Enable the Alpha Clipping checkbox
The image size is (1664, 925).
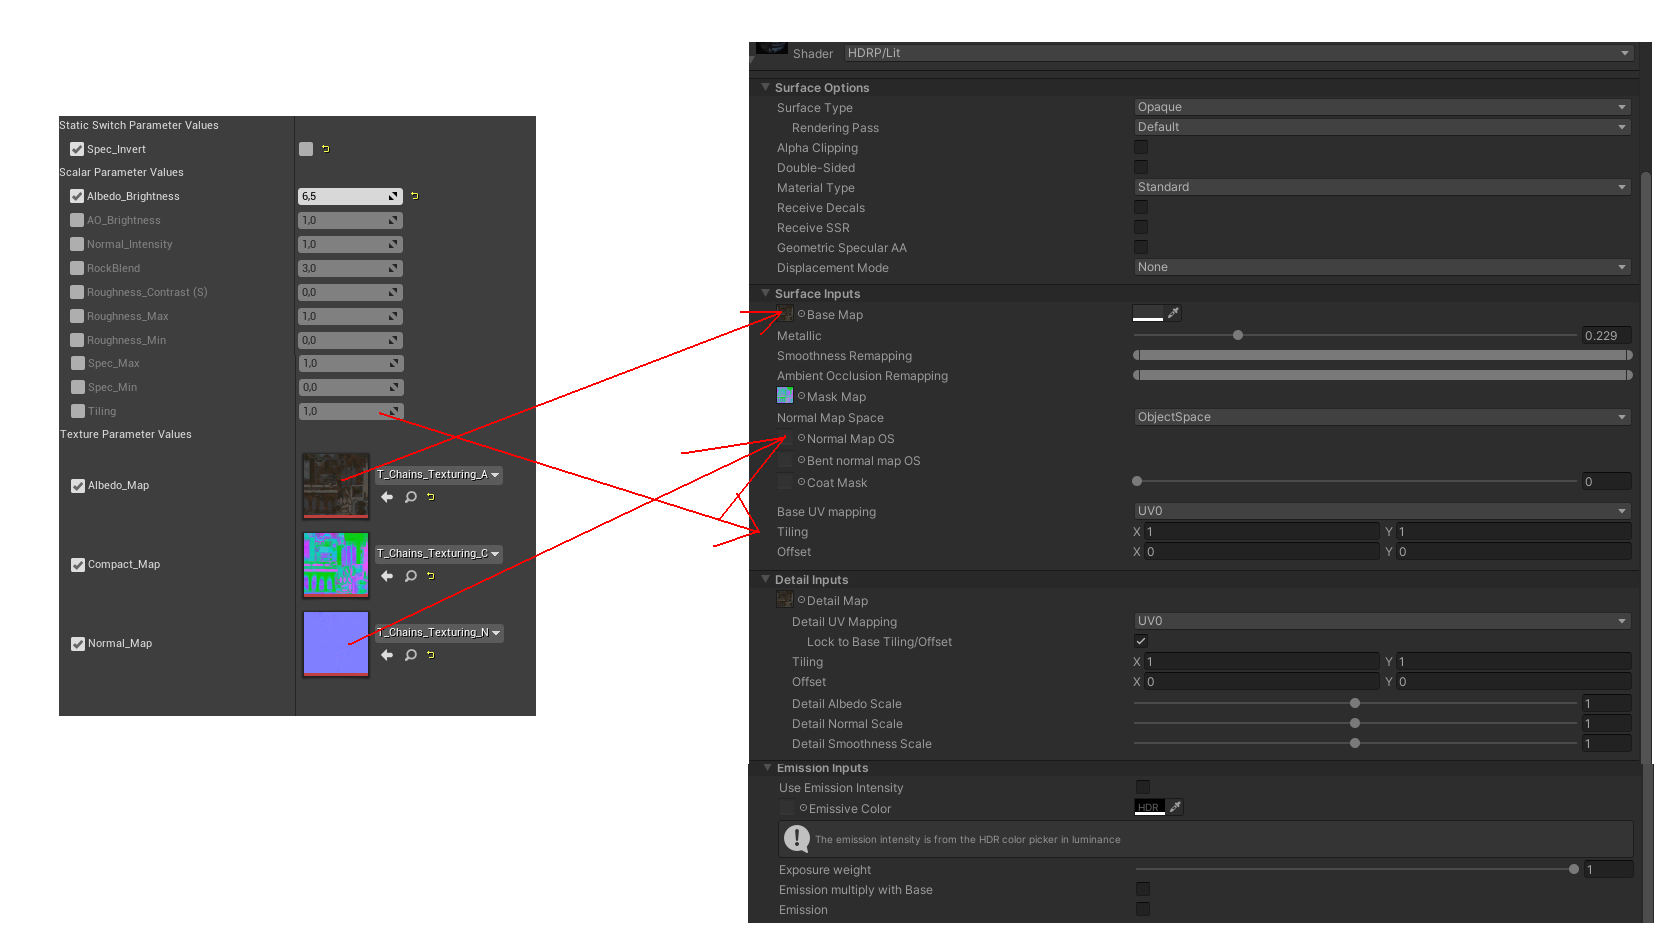click(x=1141, y=147)
